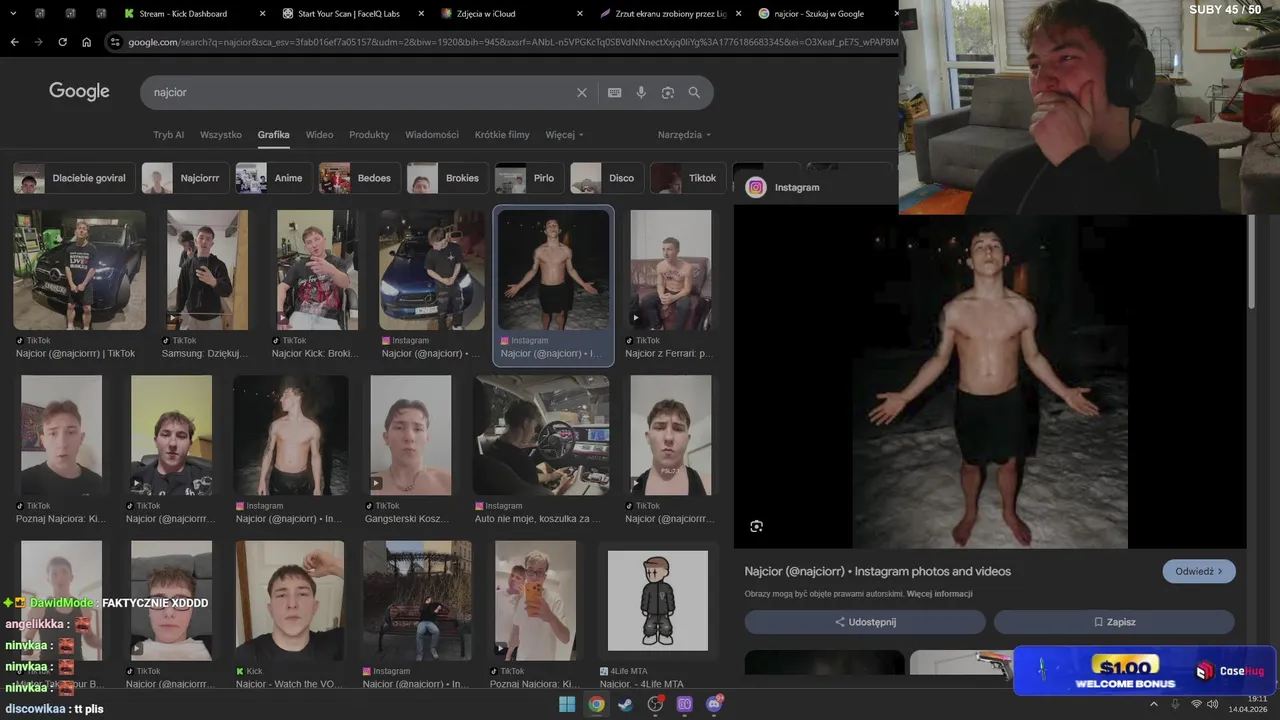Open the Samsung: Dziękuj... TikTok thumbnail
The image size is (1280, 720).
click(x=207, y=270)
